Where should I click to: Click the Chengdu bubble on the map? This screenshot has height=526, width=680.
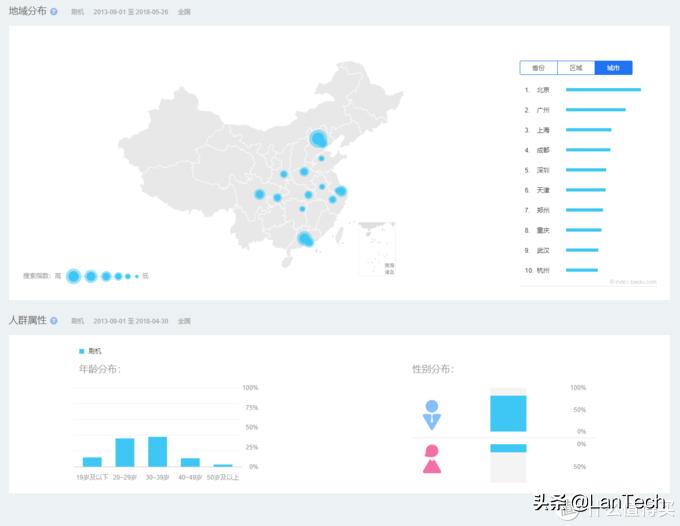point(259,194)
